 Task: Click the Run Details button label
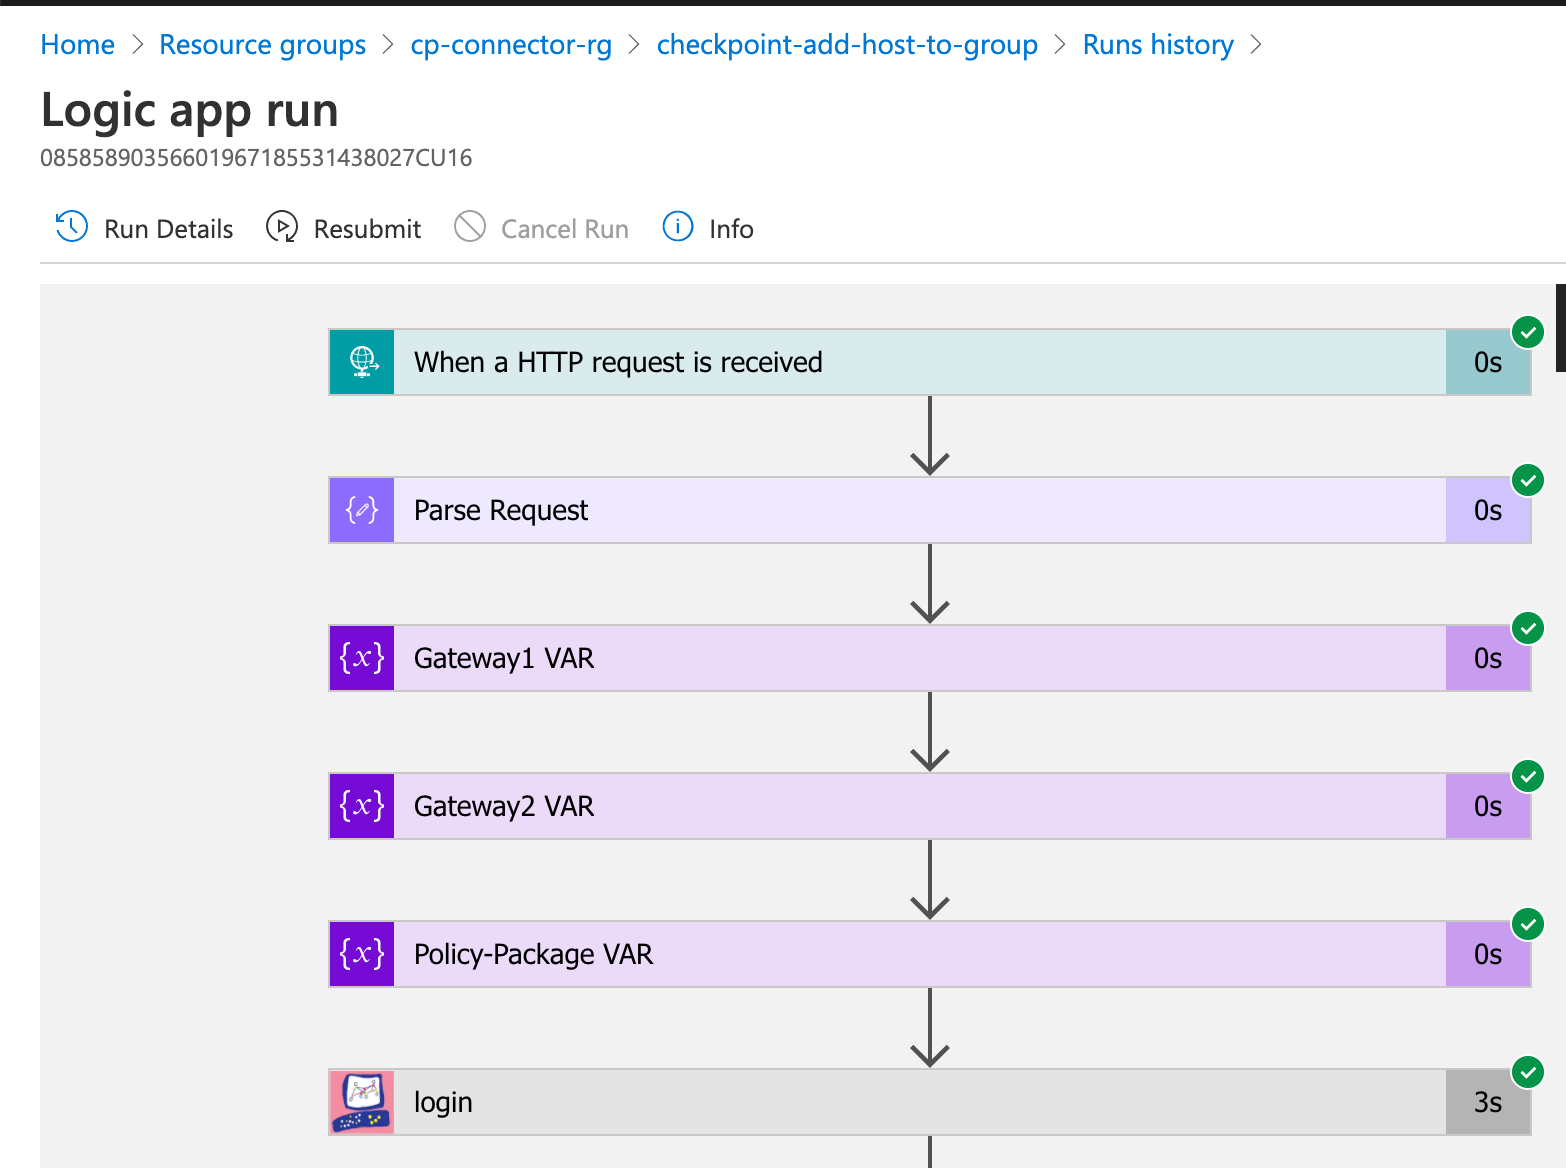[169, 229]
